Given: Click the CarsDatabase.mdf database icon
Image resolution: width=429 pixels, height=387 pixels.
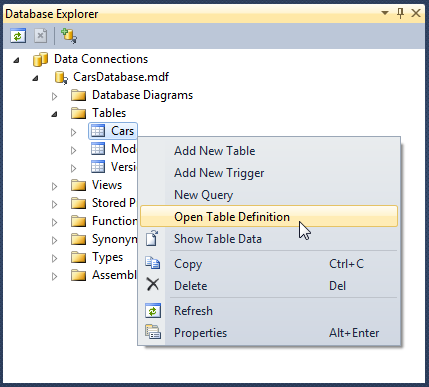Looking at the screenshot, I should (x=61, y=77).
